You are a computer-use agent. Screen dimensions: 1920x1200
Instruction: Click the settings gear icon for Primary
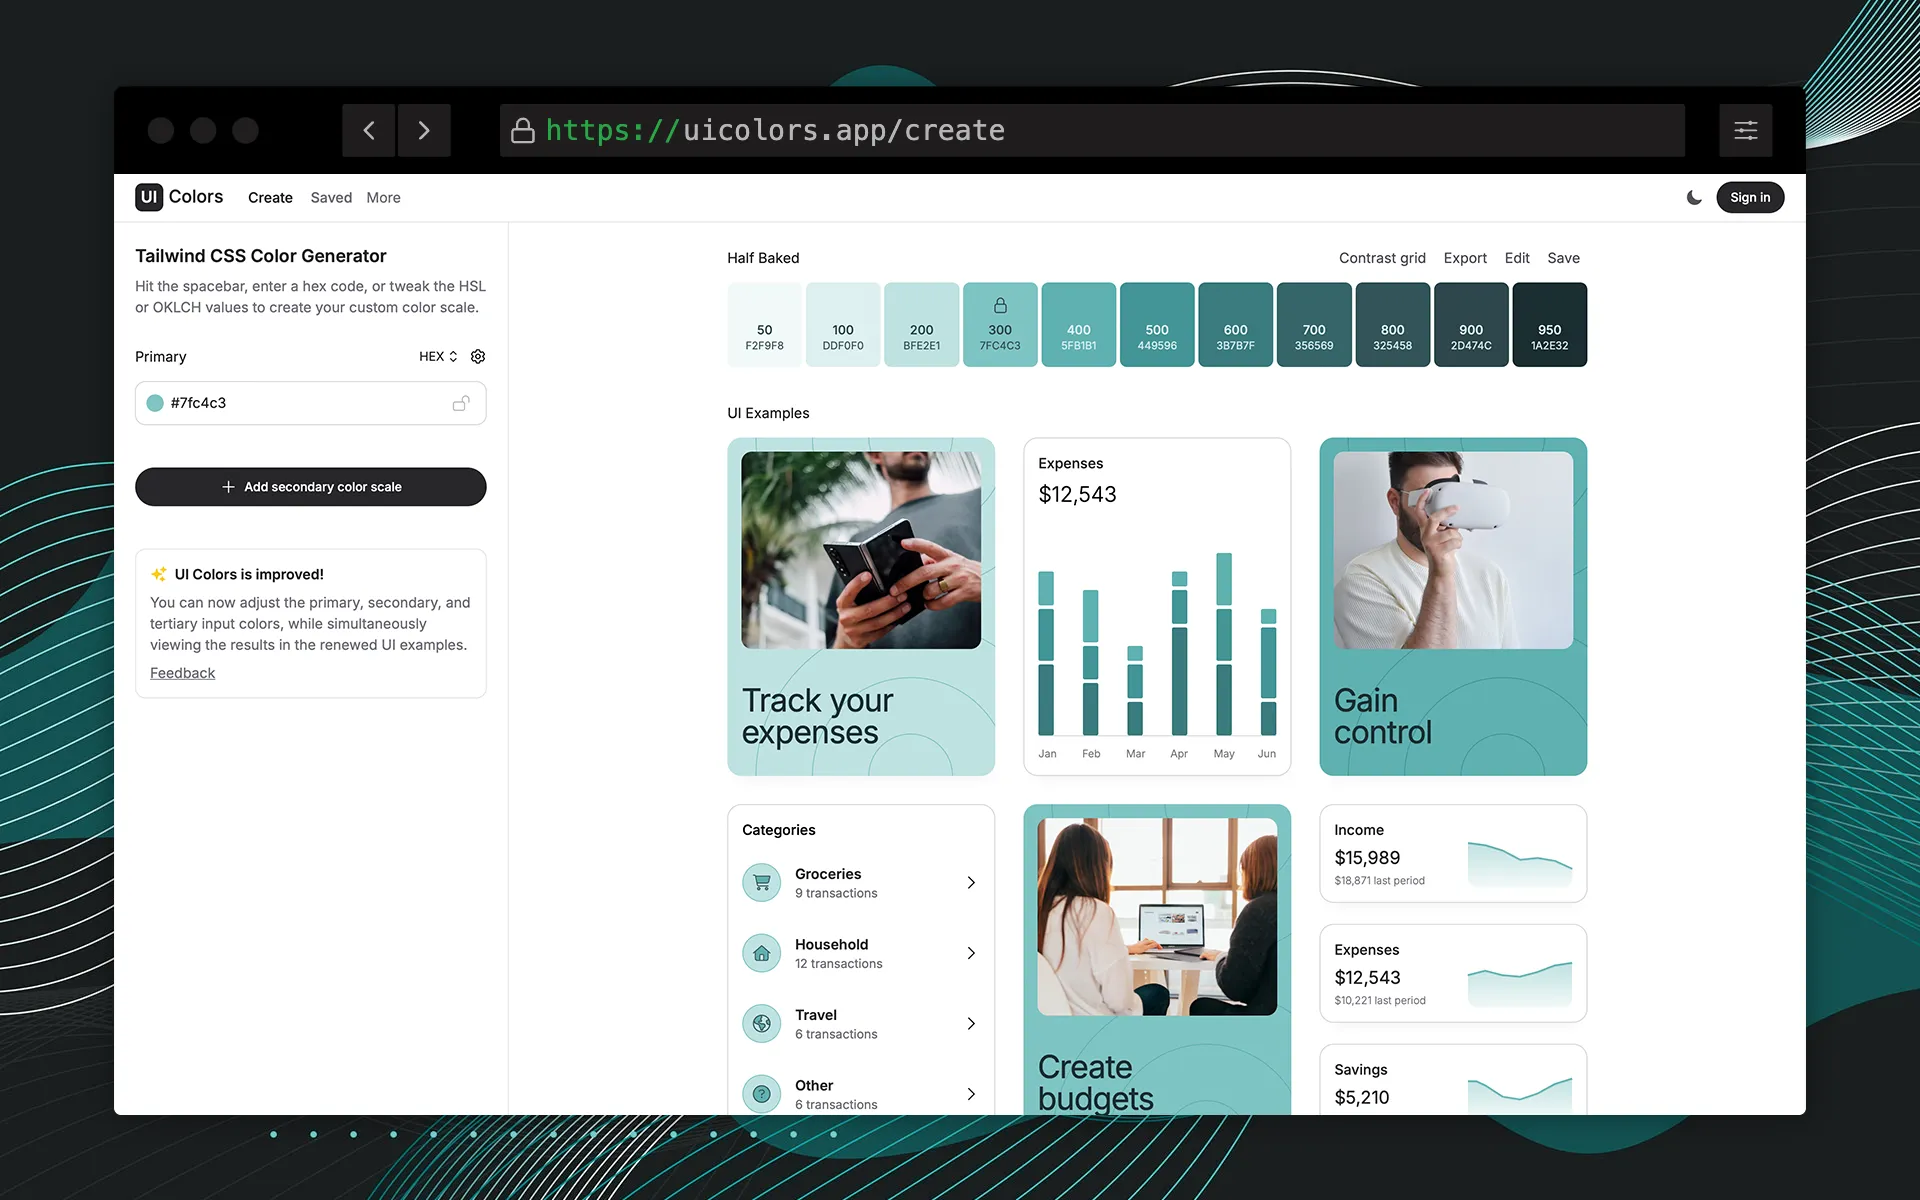(x=477, y=357)
